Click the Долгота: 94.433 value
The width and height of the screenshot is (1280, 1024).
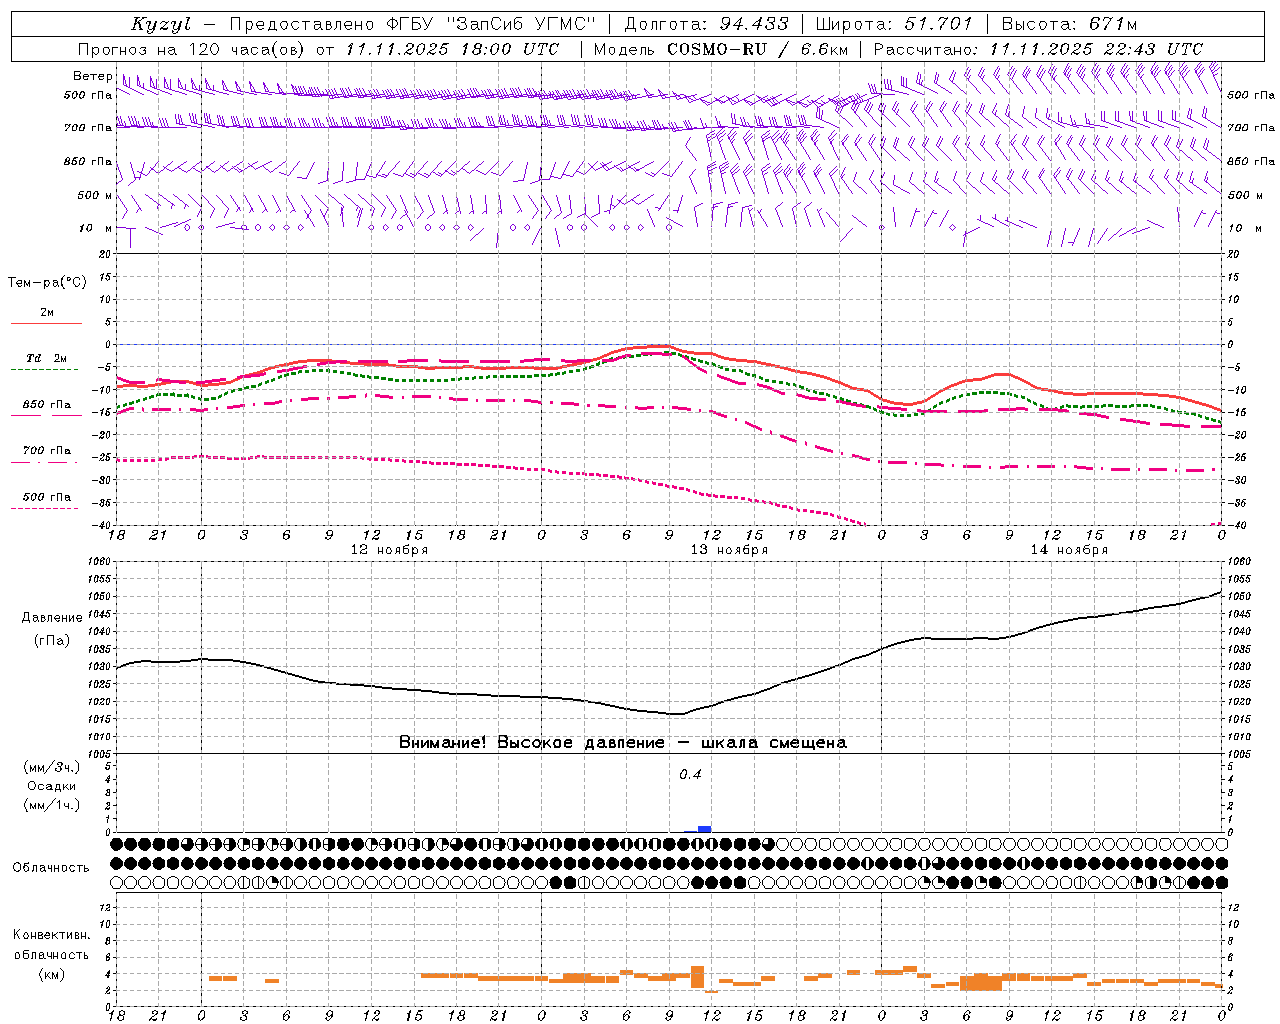(706, 24)
